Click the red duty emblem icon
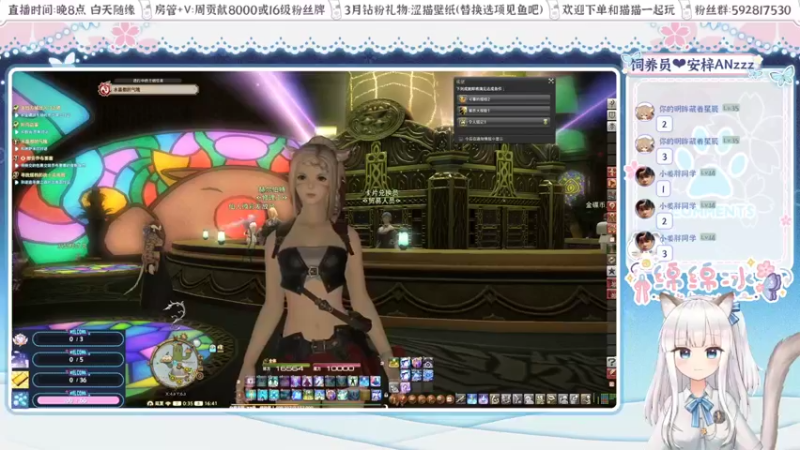800x450 pixels. pos(105,89)
